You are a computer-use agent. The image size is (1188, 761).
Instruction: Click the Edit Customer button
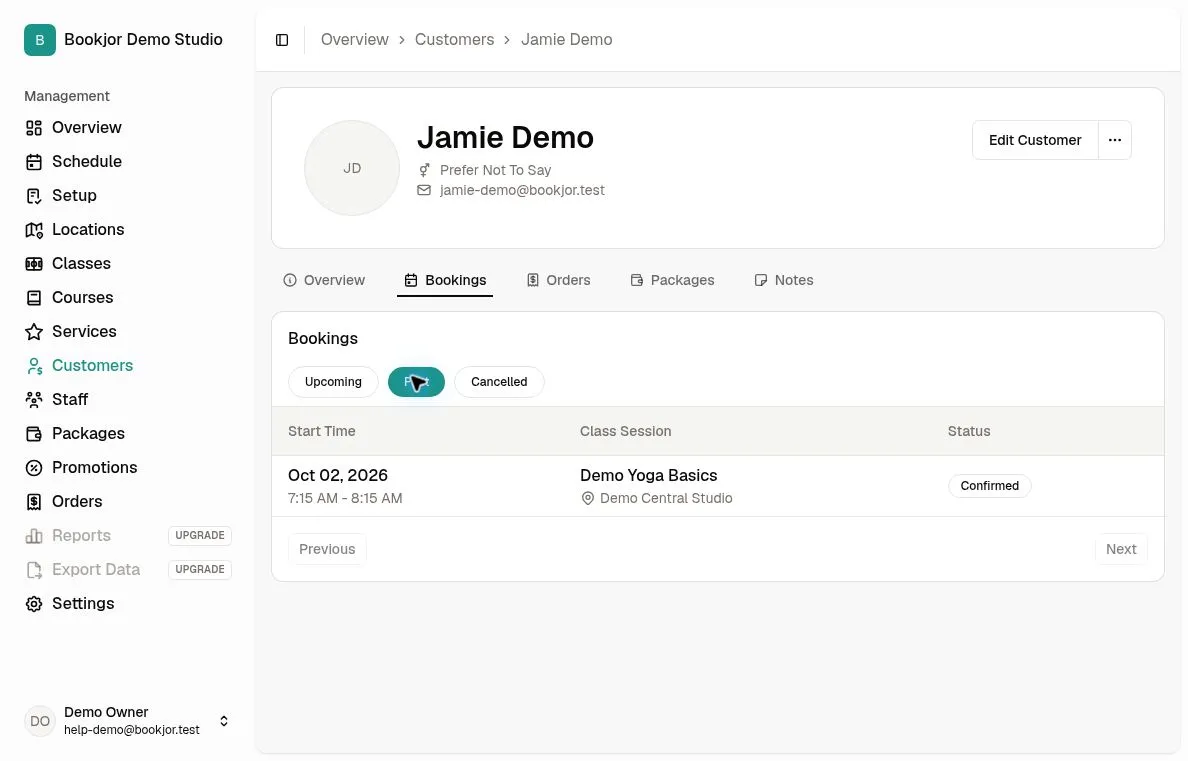pos(1035,140)
